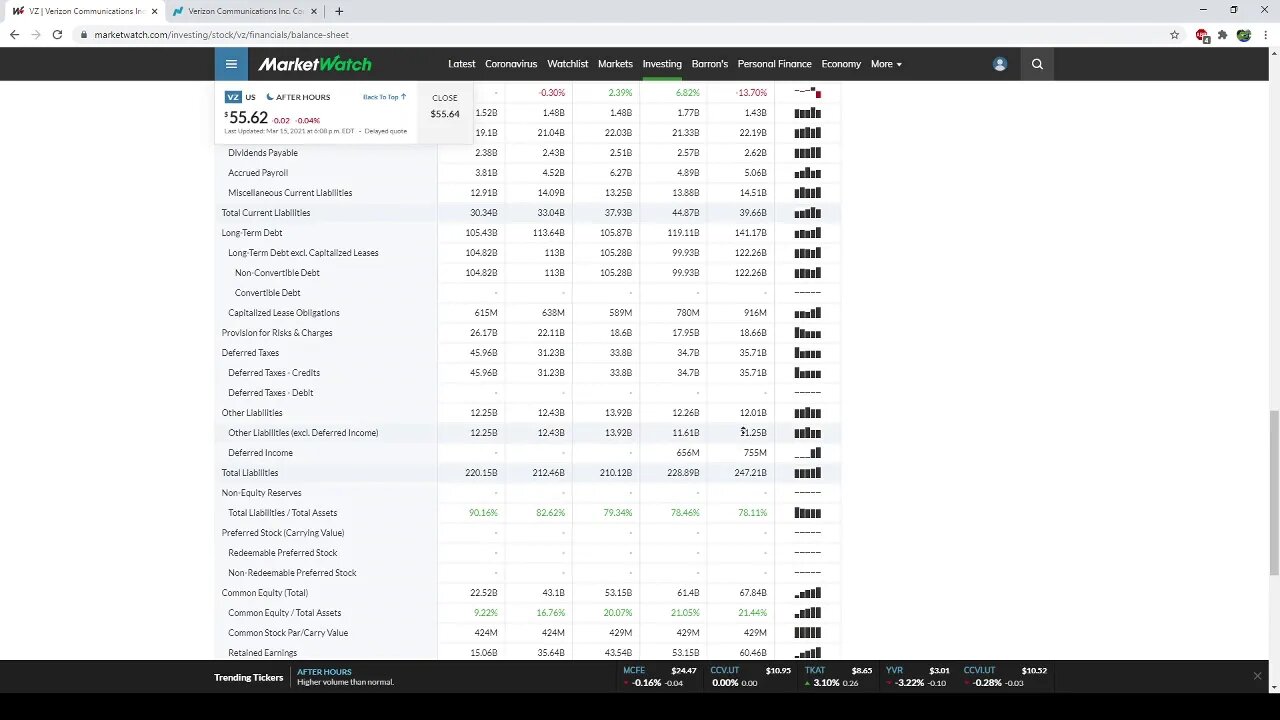Expand the More navigation dropdown
The width and height of the screenshot is (1280, 720).
pyautogui.click(x=886, y=64)
